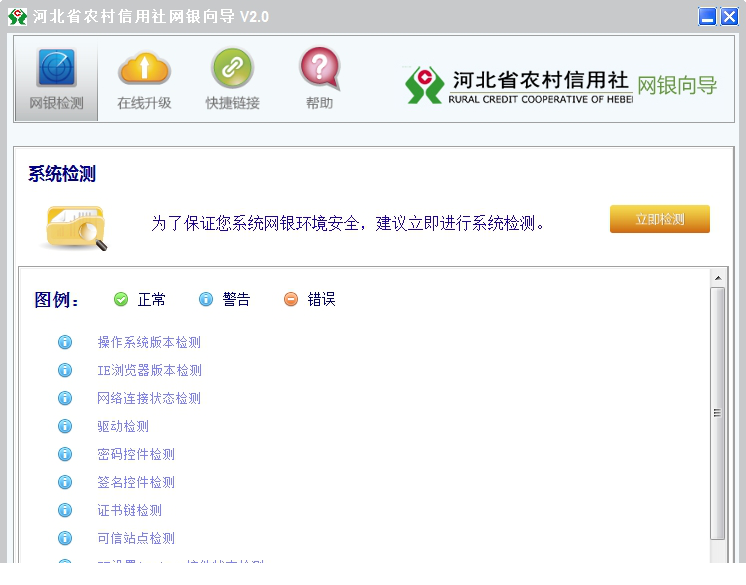Select IE浏览器版本检测 item text
The width and height of the screenshot is (746, 585).
point(149,370)
